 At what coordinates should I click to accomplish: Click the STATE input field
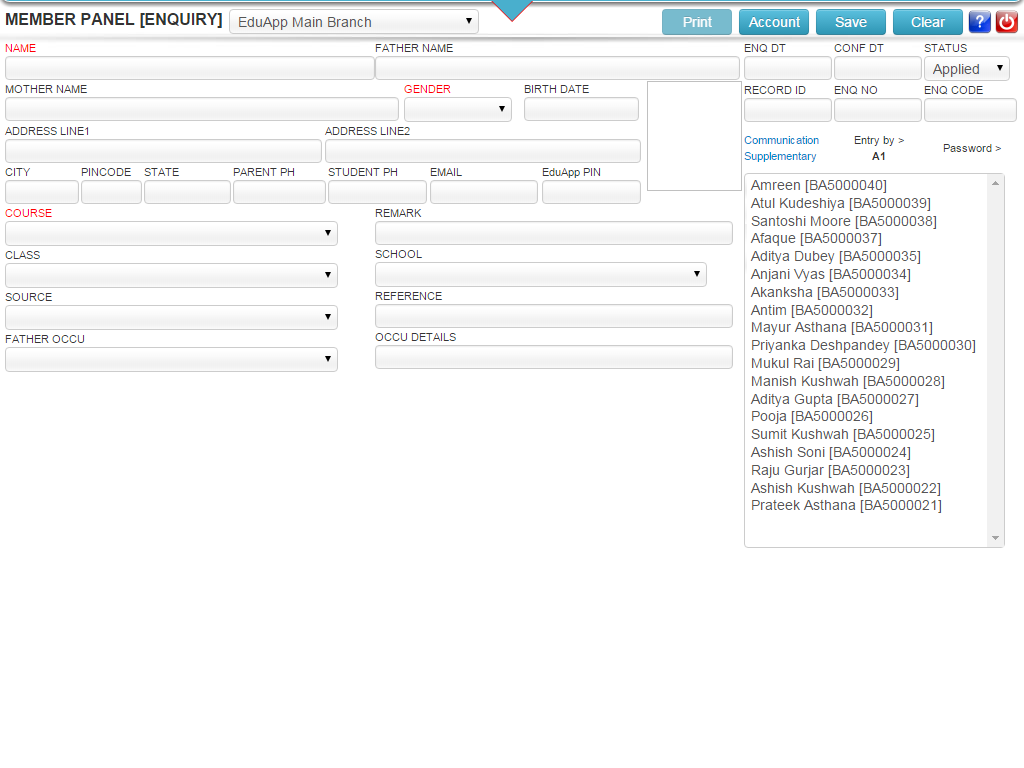point(187,192)
